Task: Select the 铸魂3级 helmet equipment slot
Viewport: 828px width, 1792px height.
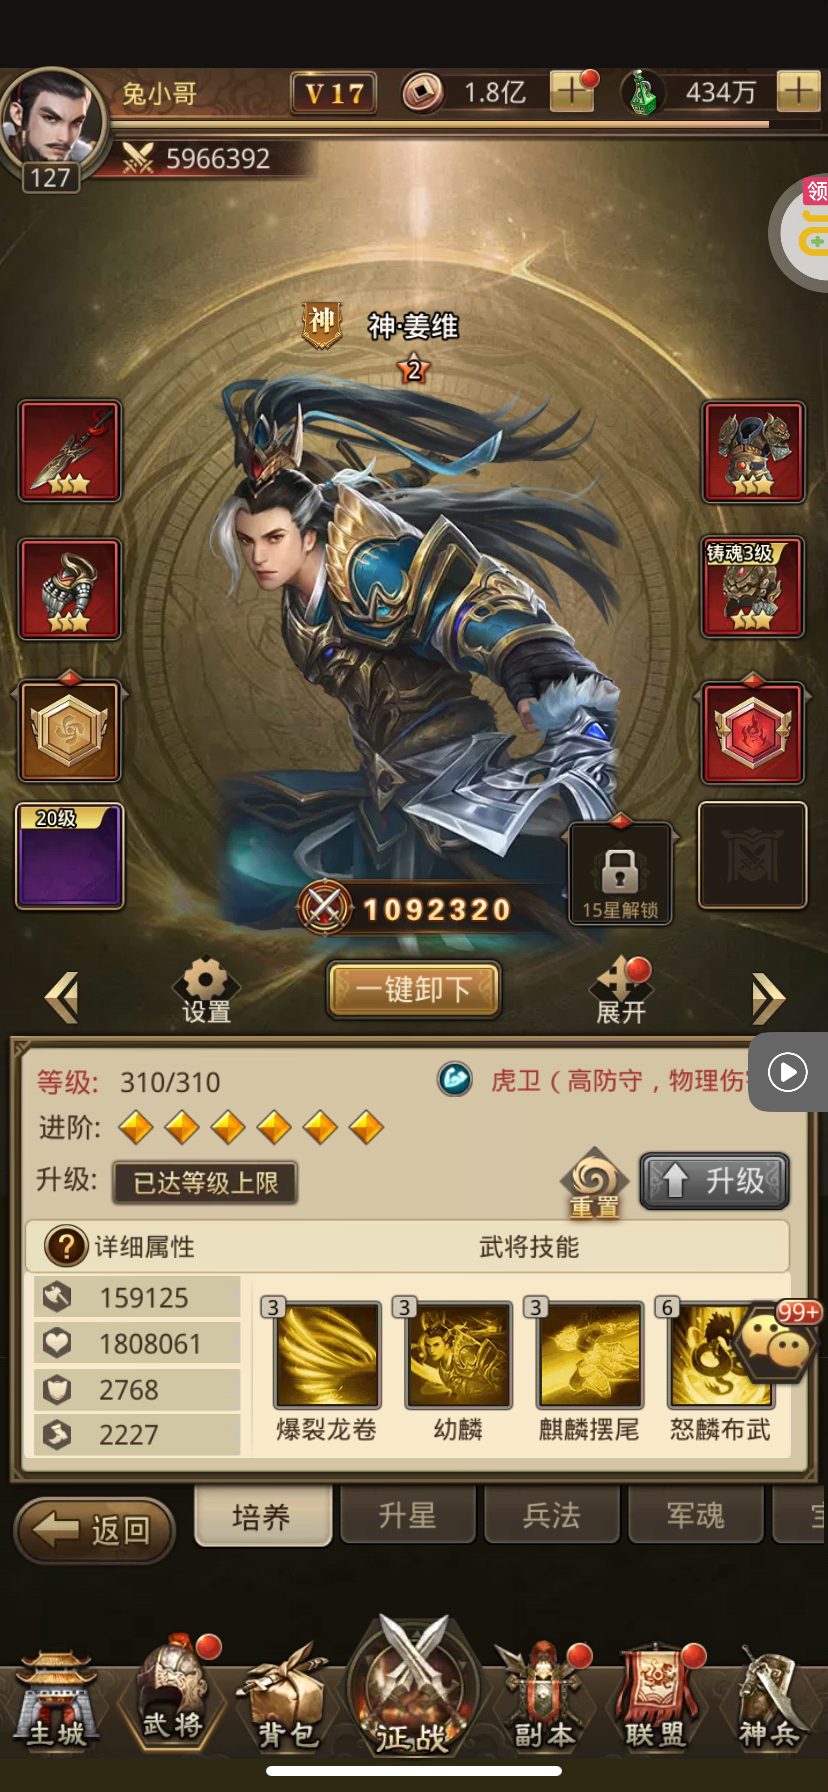Action: 753,588
